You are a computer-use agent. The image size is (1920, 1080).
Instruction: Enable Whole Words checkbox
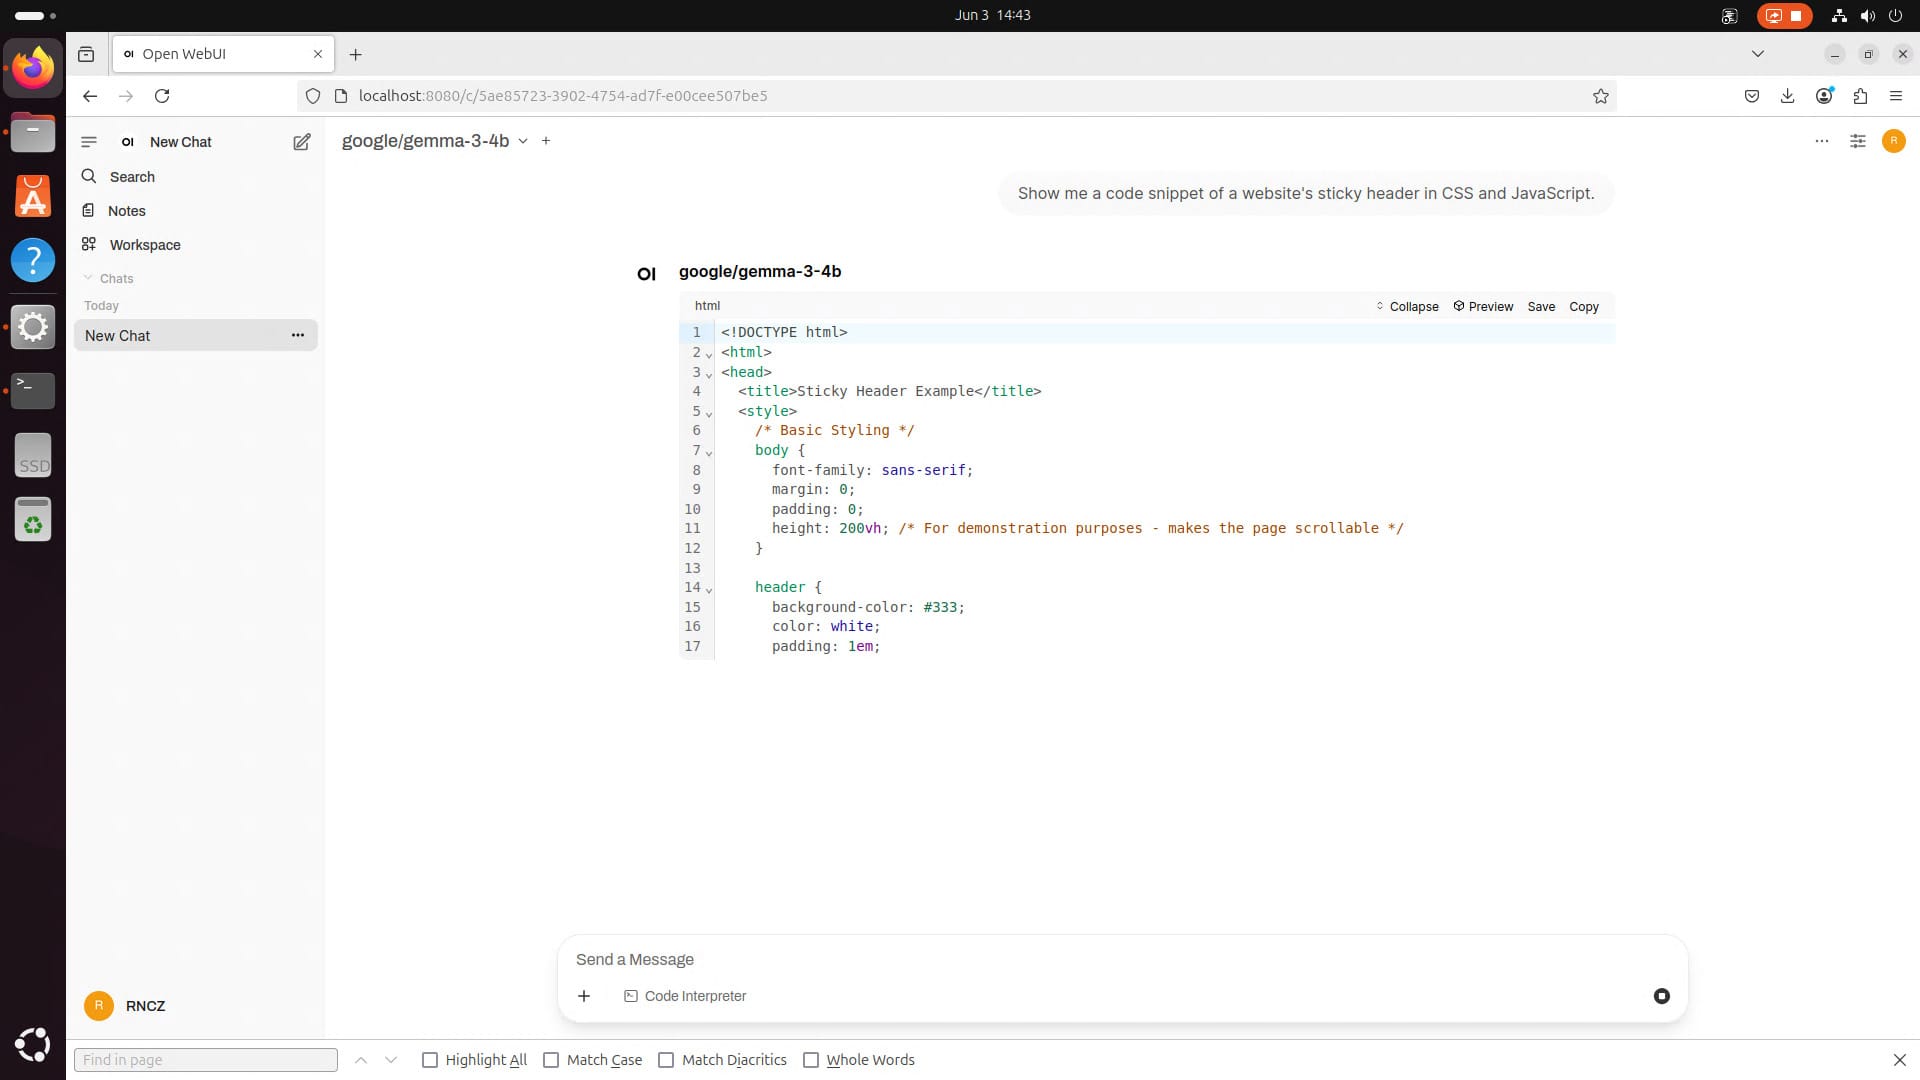(811, 1060)
